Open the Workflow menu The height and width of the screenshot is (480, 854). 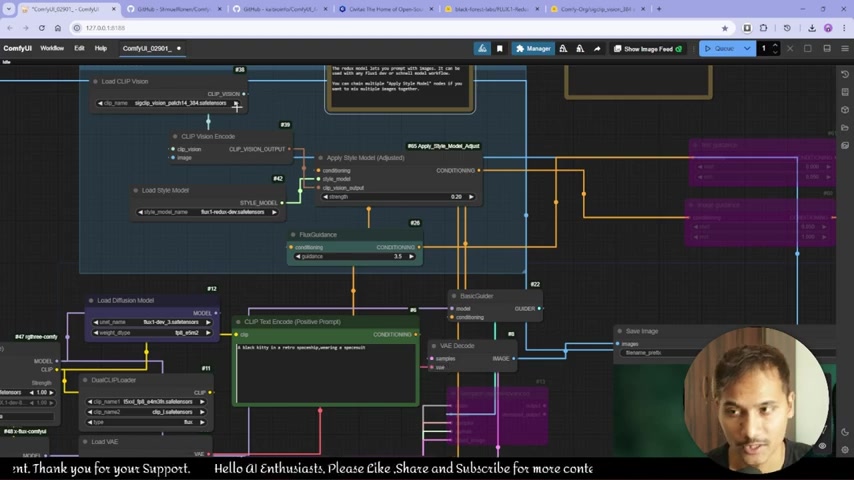pyautogui.click(x=52, y=48)
